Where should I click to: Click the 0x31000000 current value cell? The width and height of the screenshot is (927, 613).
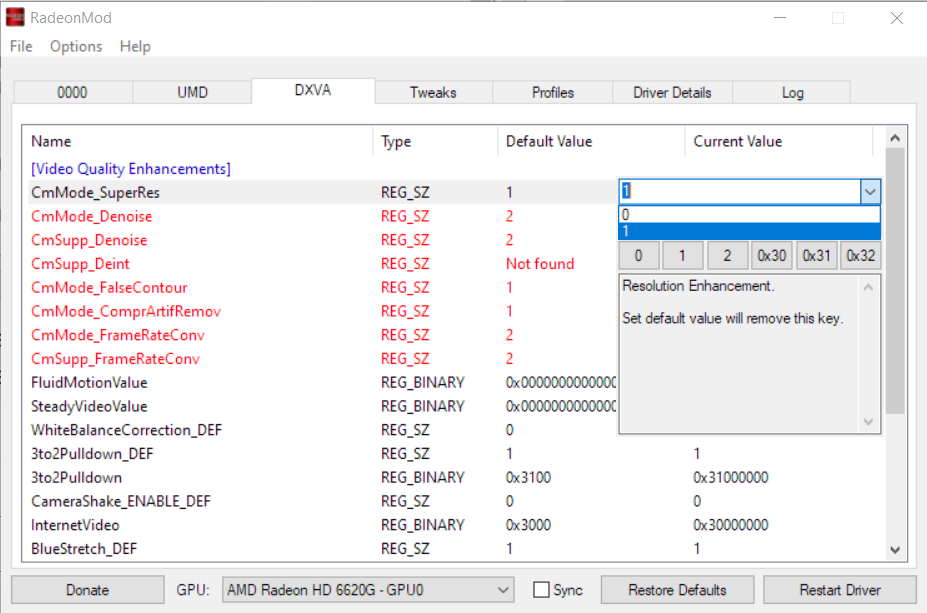731,477
